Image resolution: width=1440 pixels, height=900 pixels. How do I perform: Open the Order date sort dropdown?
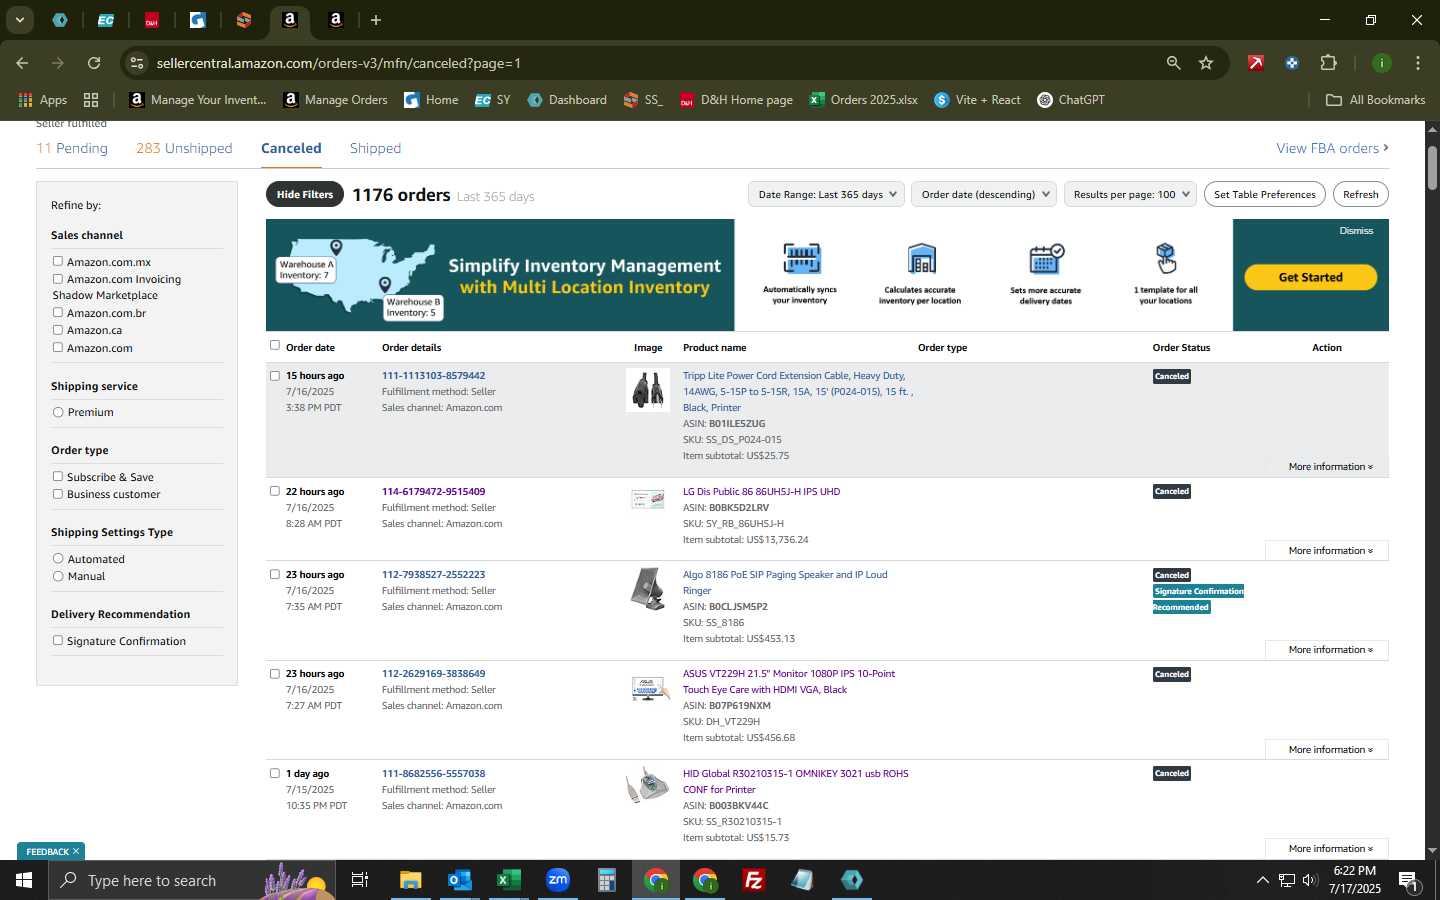984,194
